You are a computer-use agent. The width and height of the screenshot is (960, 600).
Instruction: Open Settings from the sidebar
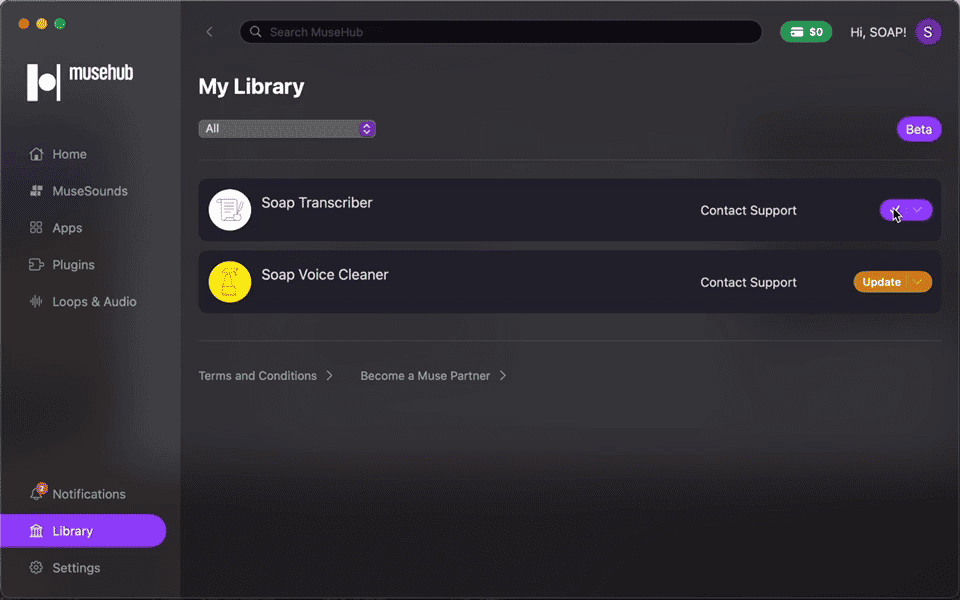coord(74,567)
